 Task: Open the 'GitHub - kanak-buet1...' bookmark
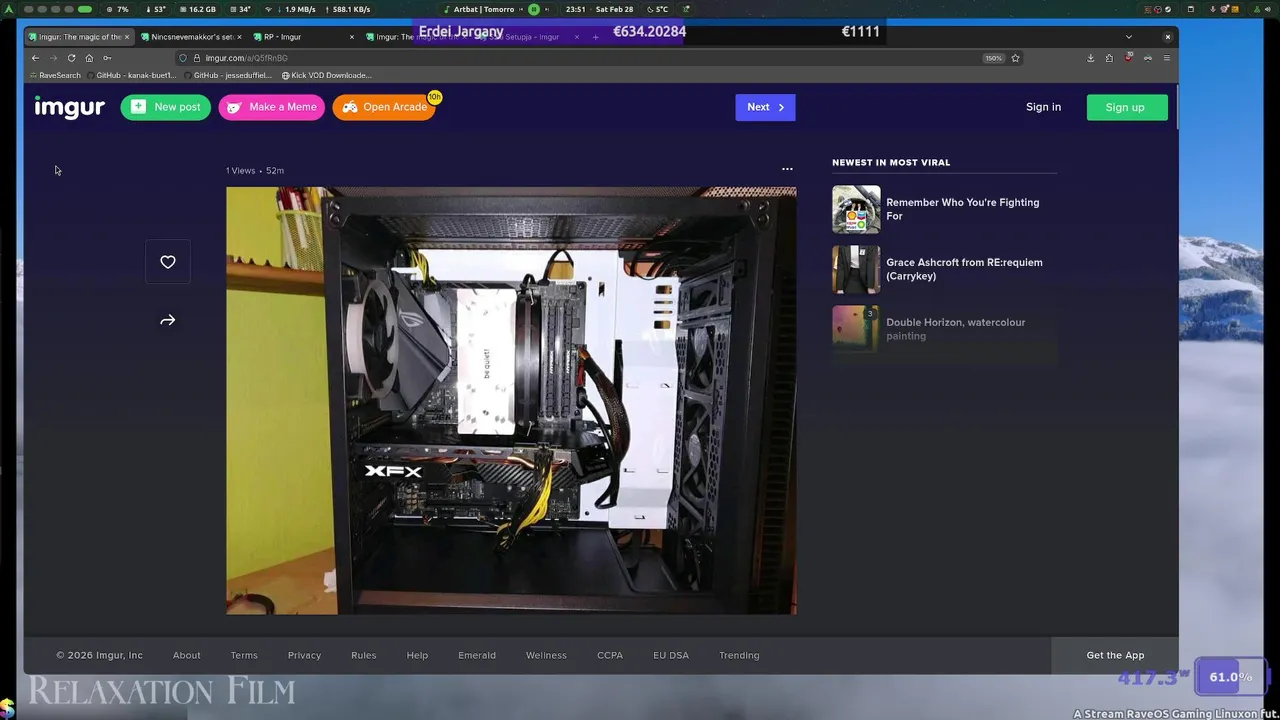131,75
